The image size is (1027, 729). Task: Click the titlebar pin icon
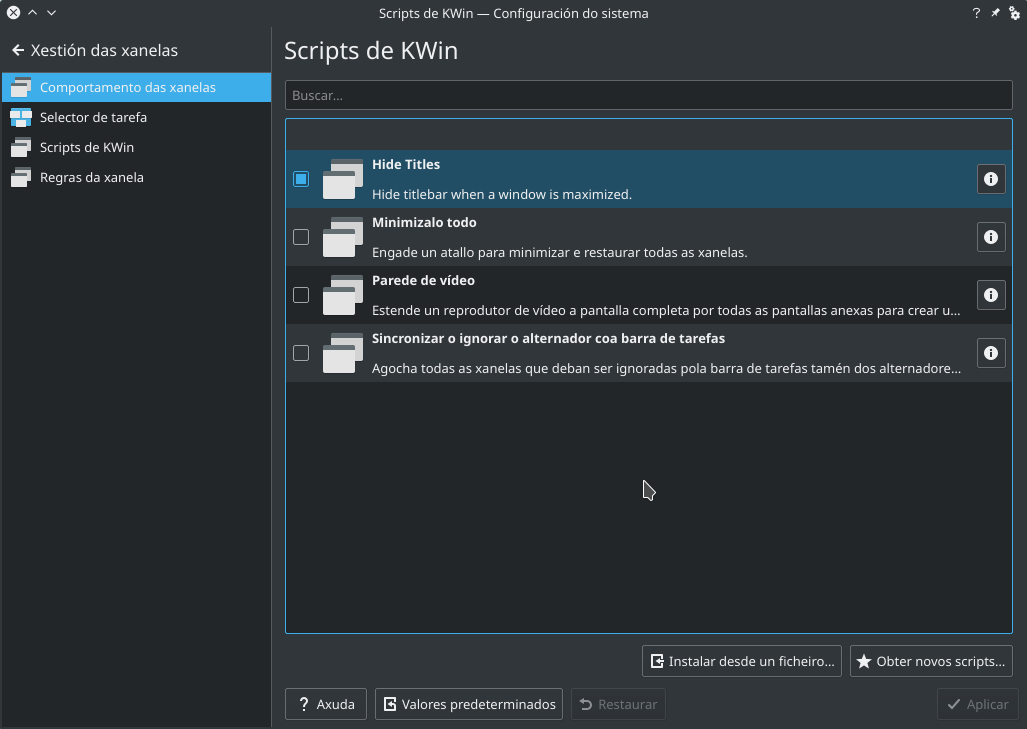point(995,13)
